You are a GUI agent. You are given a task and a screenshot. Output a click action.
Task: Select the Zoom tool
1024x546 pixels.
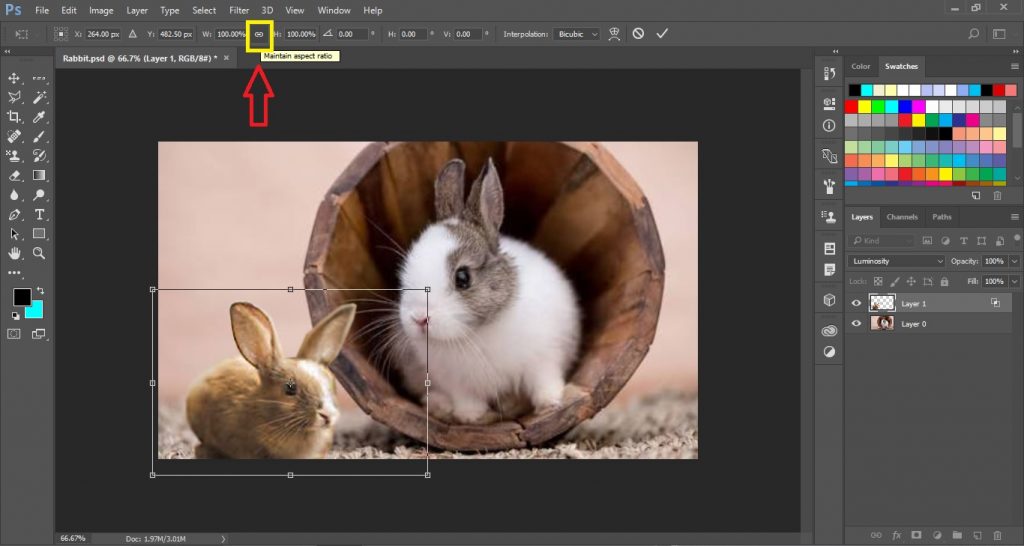tap(39, 253)
